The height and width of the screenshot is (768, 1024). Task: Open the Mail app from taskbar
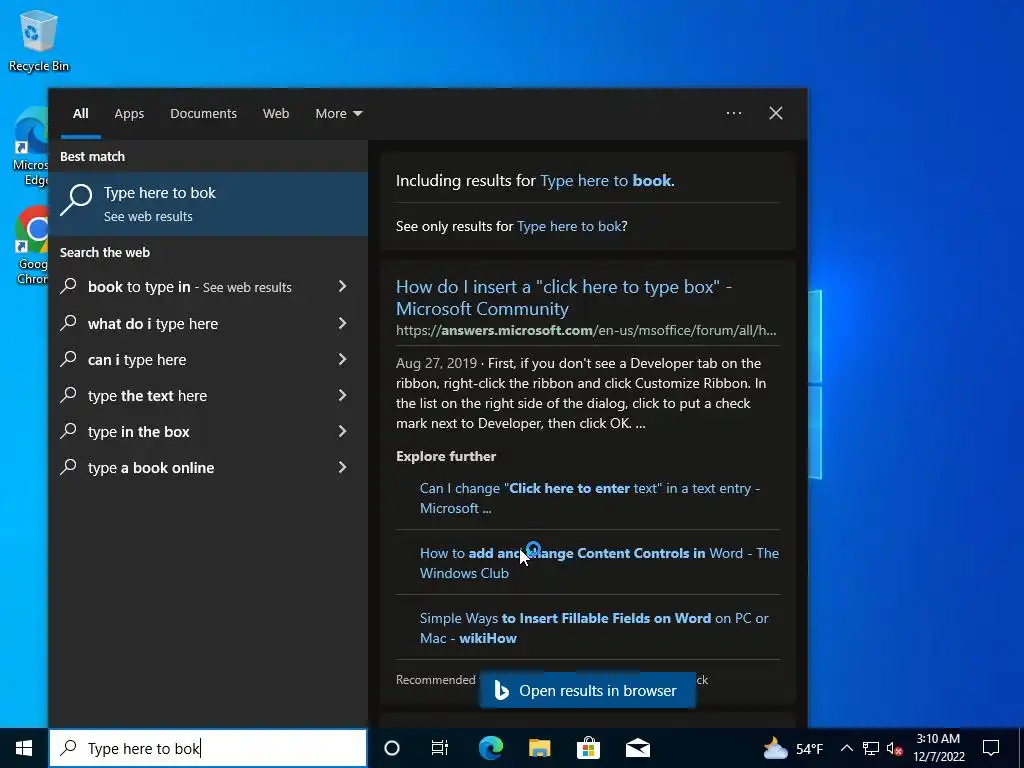(637, 748)
